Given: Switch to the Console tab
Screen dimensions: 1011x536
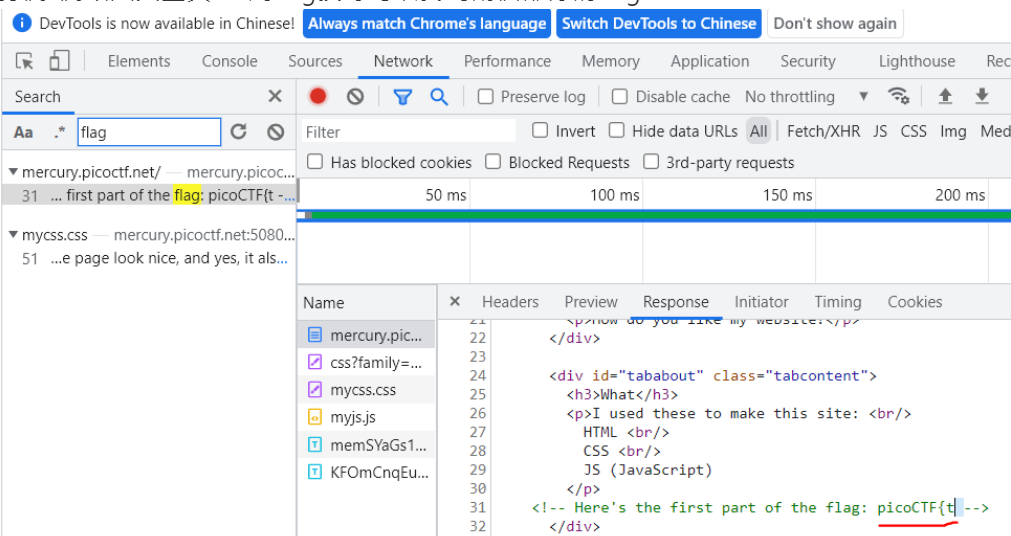Looking at the screenshot, I should 230,61.
